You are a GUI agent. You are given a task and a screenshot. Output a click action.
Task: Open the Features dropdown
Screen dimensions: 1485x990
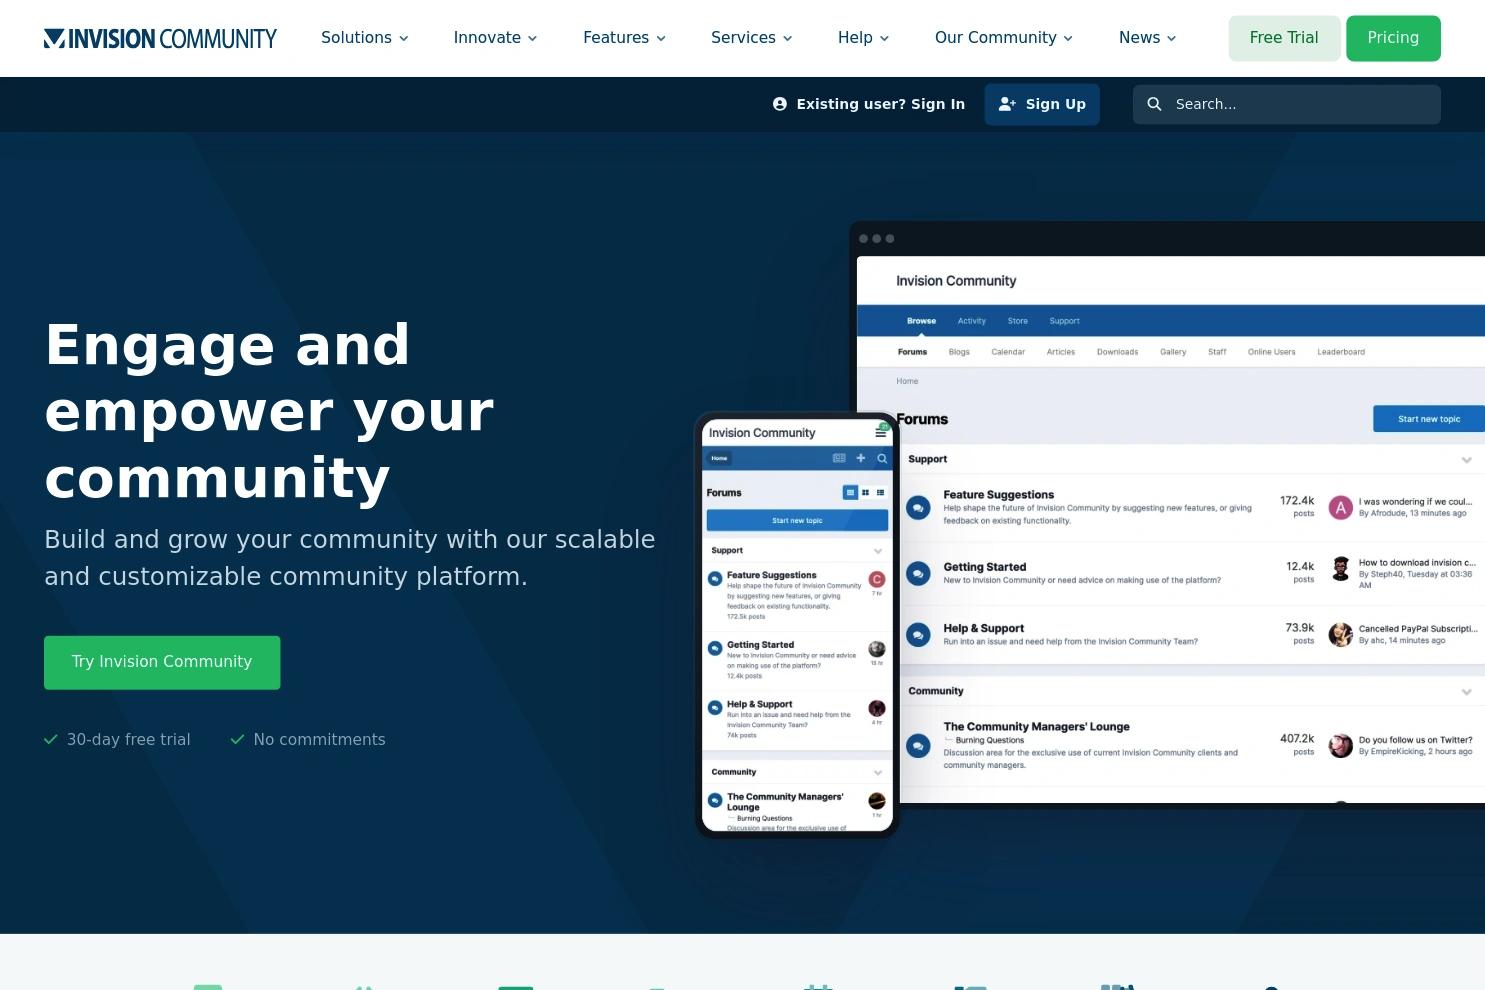pyautogui.click(x=624, y=38)
